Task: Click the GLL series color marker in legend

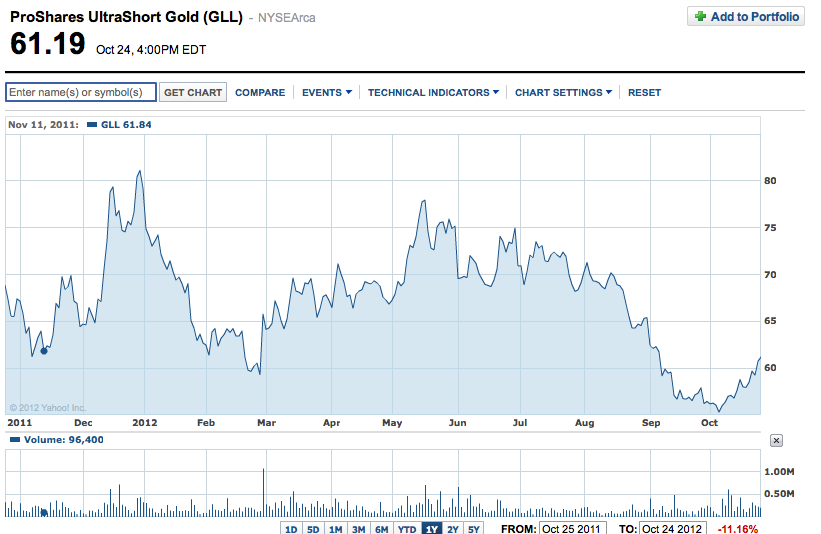Action: [92, 125]
